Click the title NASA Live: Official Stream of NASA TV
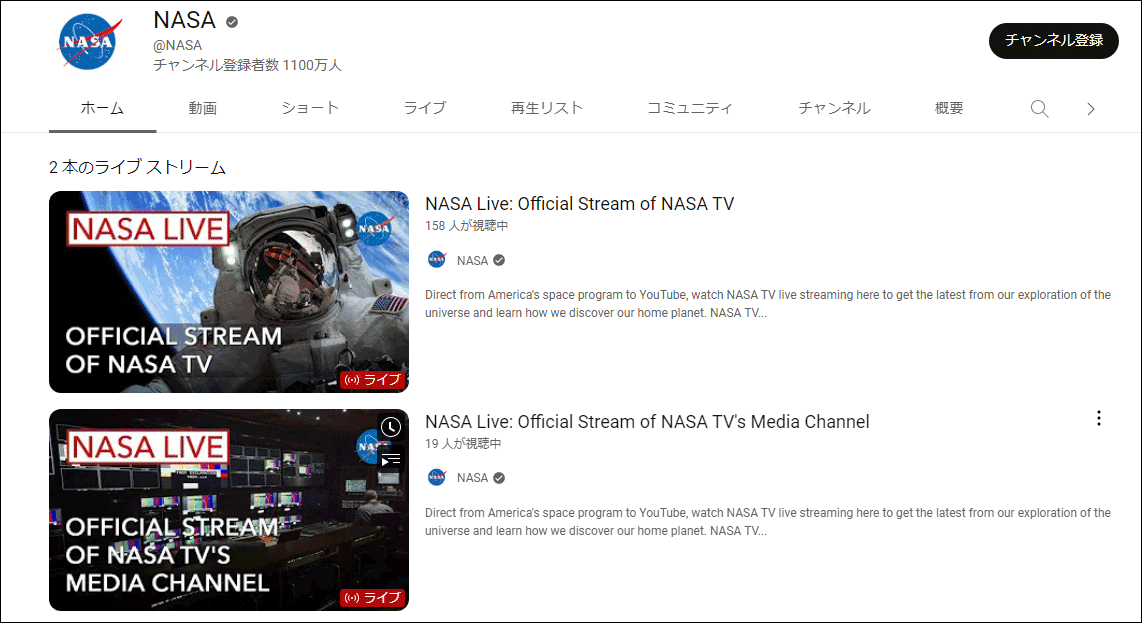The width and height of the screenshot is (1142, 623). point(579,203)
